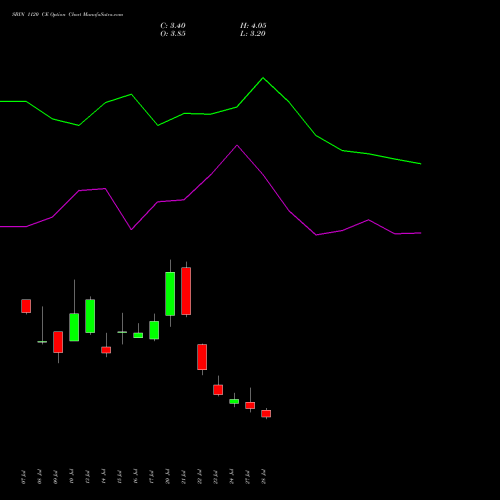This screenshot has width=500, height=500.
Task: Click the low value L: 3.20
Action: click(x=253, y=34)
